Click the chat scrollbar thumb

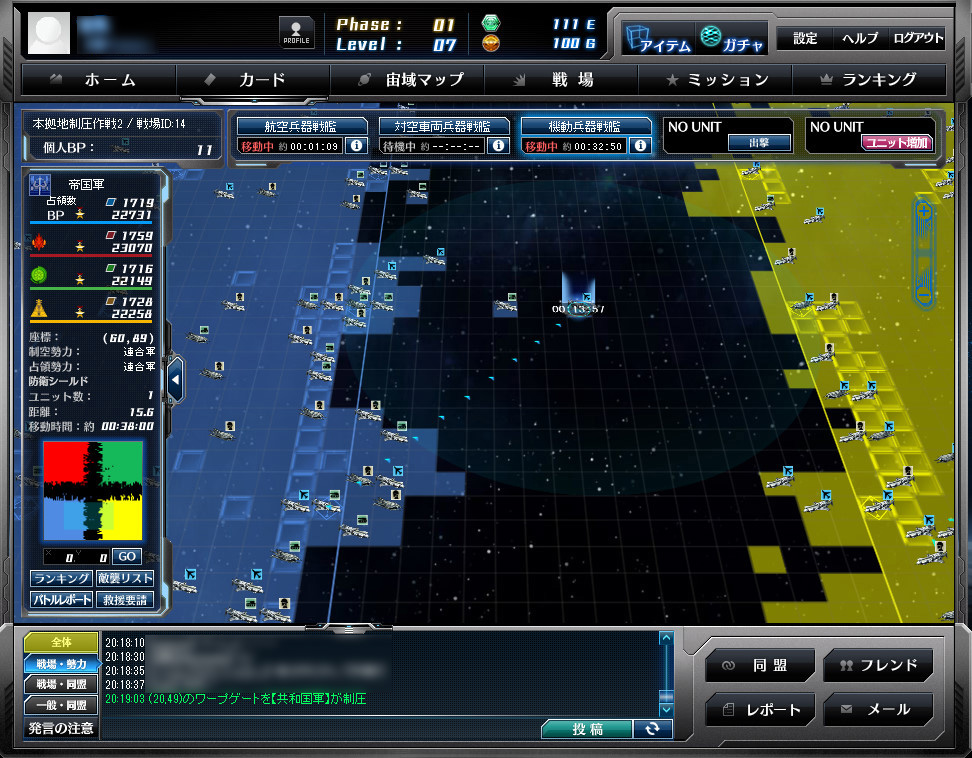click(666, 697)
